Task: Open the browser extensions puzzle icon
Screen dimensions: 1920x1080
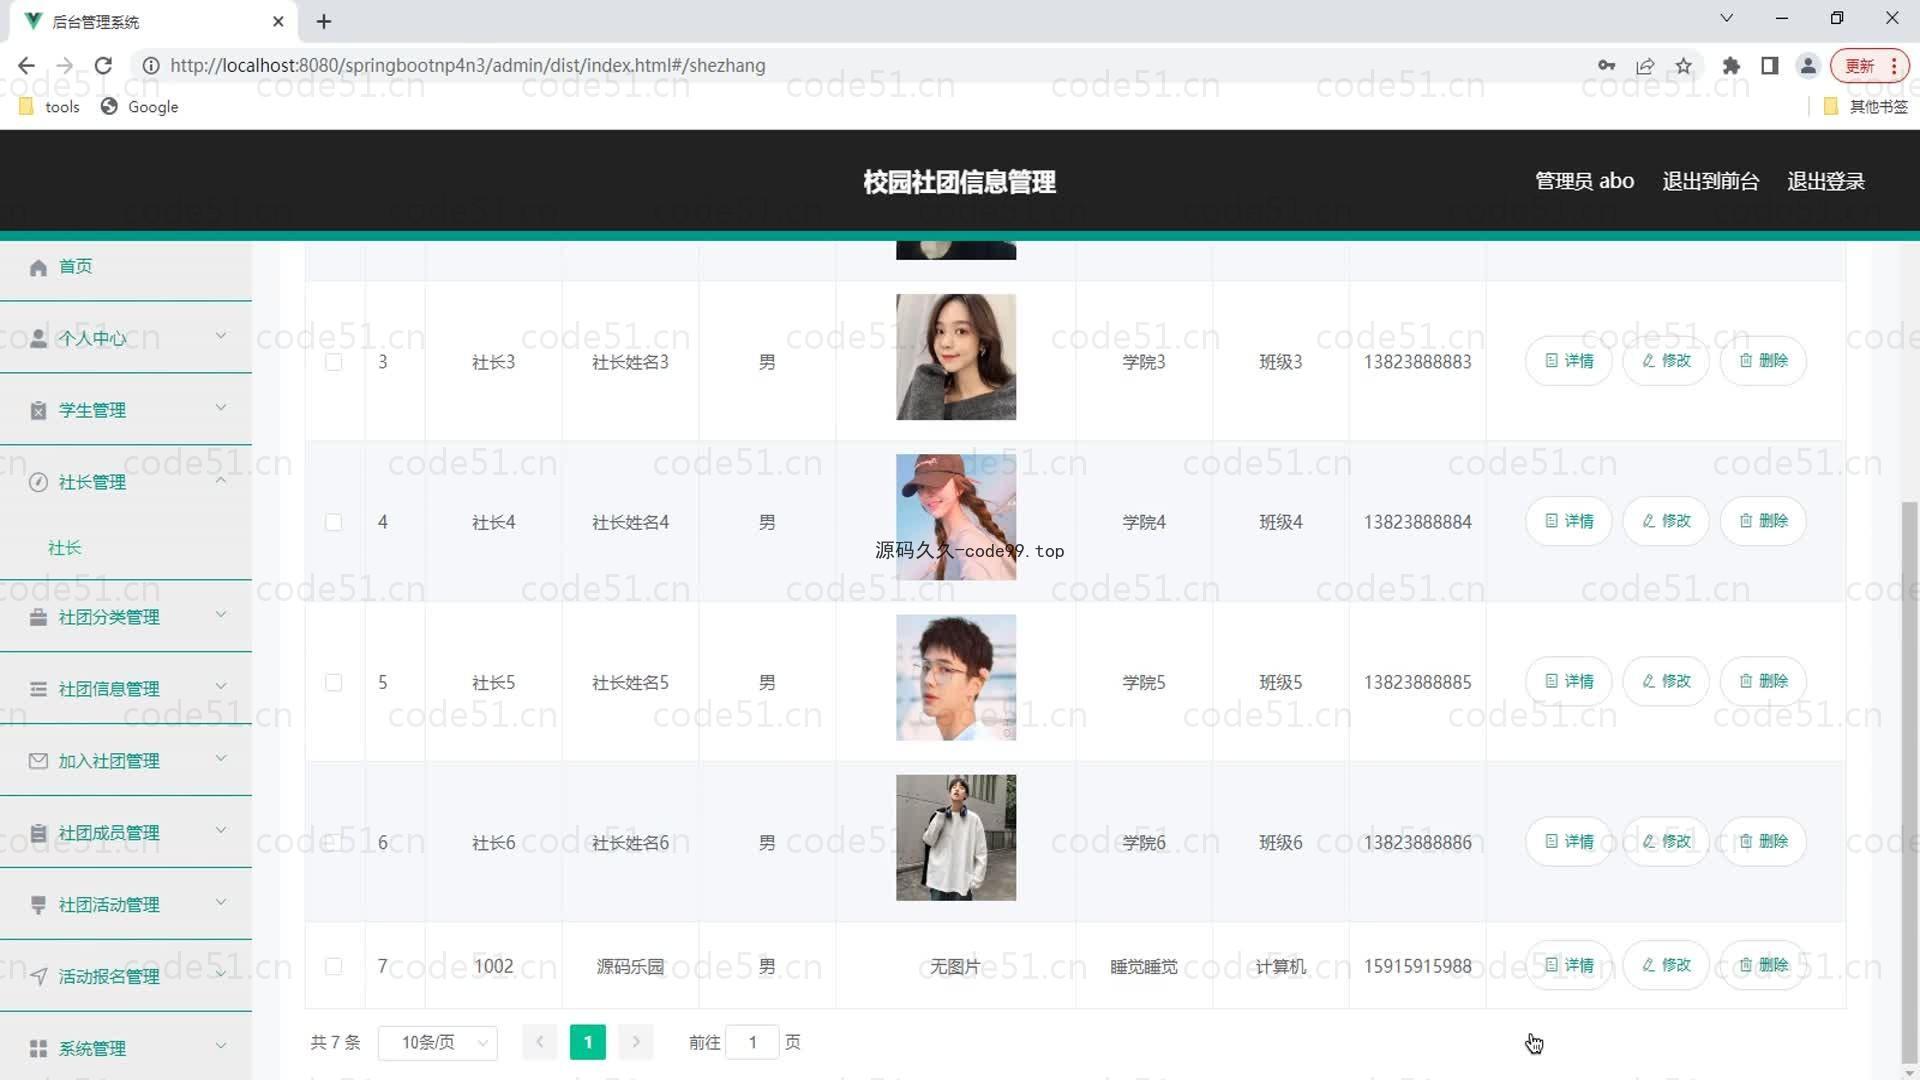Action: point(1731,66)
